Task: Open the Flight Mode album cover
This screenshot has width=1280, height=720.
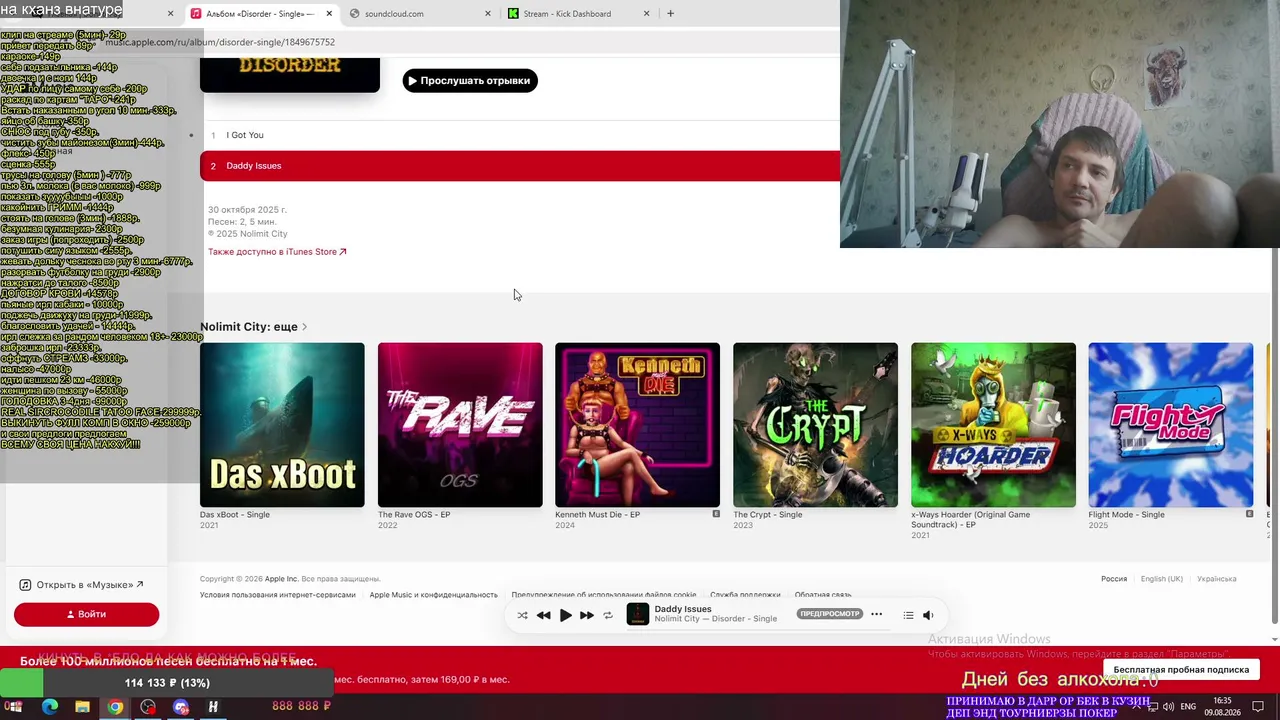Action: click(x=1170, y=425)
